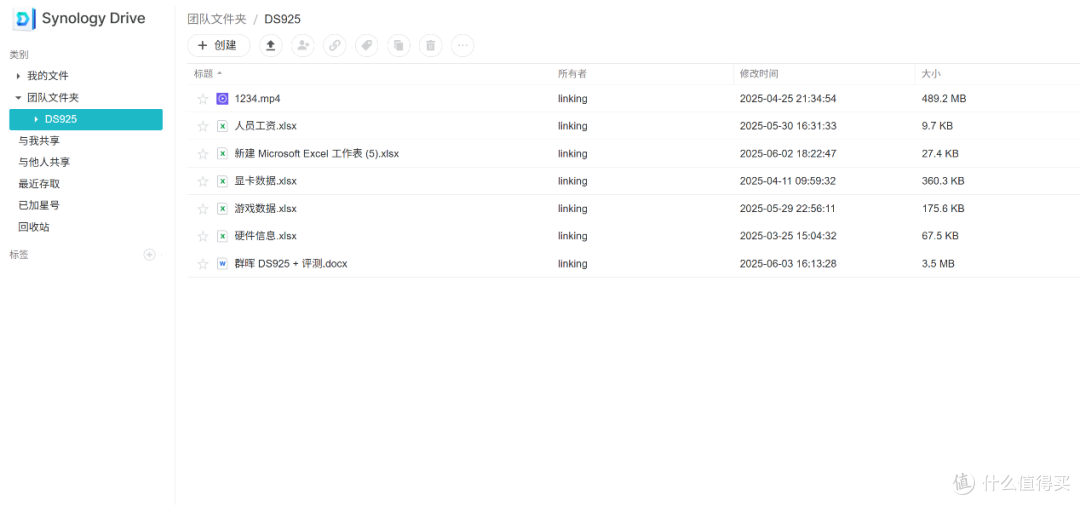Select file name 群晖 DS925 + 评测.docx
This screenshot has height=505, width=1080.
tap(291, 264)
